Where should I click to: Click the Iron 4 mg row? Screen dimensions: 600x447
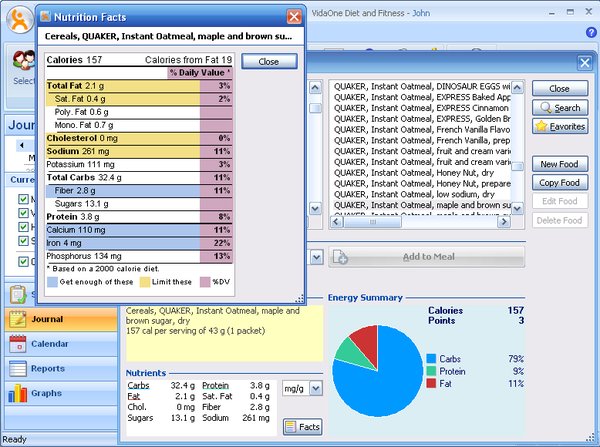click(139, 243)
